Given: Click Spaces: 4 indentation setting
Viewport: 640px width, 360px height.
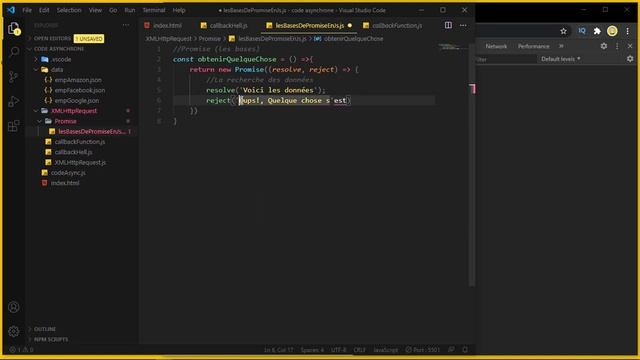Looking at the screenshot, I should click(312, 350).
